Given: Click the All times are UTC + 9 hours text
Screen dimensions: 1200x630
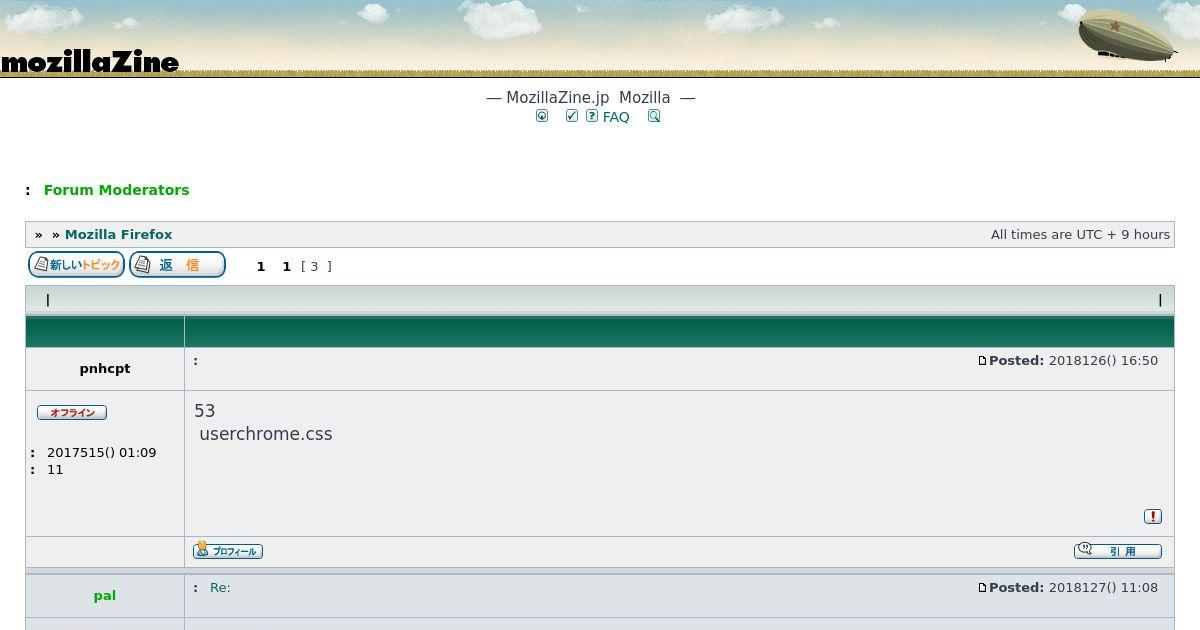Looking at the screenshot, I should pyautogui.click(x=1080, y=234).
